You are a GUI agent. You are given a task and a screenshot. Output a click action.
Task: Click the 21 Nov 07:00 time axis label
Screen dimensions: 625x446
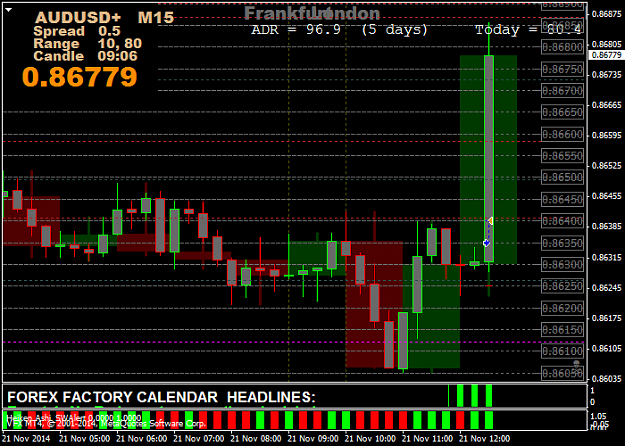[x=199, y=439]
